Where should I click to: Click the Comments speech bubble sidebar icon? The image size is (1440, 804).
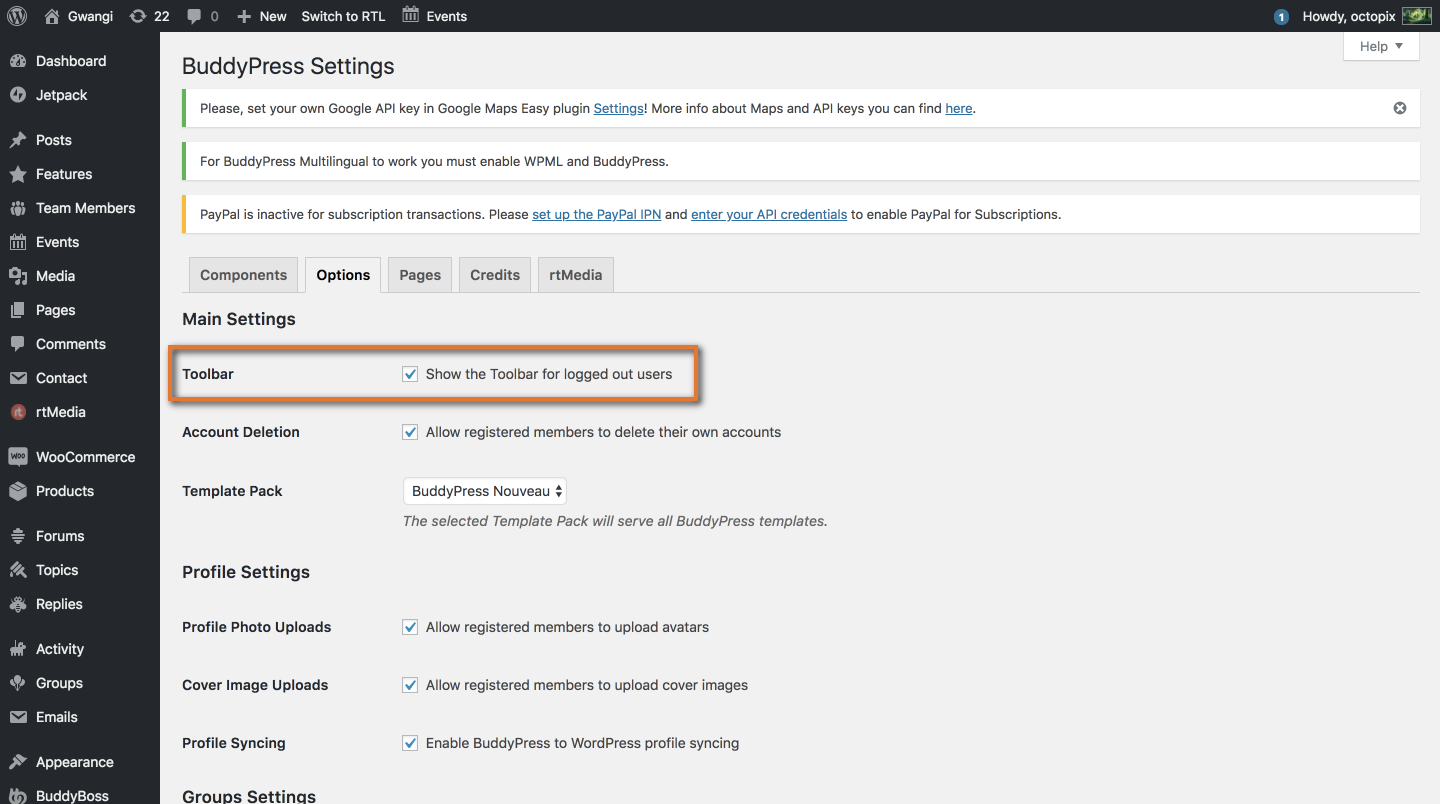(18, 344)
